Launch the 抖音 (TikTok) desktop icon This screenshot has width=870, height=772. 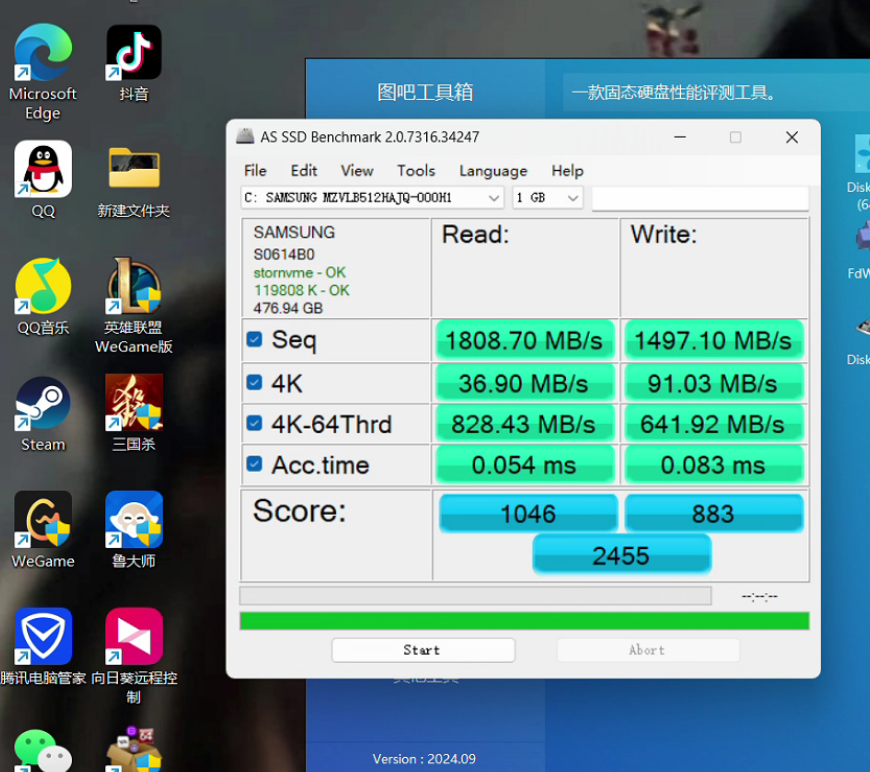click(134, 52)
